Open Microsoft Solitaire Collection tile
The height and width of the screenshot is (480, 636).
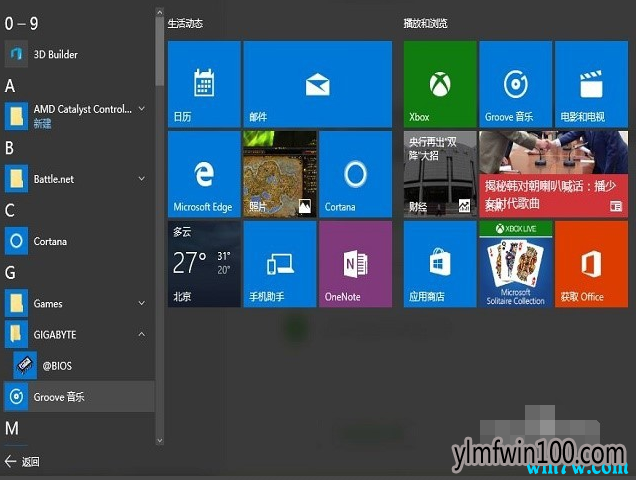pyautogui.click(x=516, y=264)
